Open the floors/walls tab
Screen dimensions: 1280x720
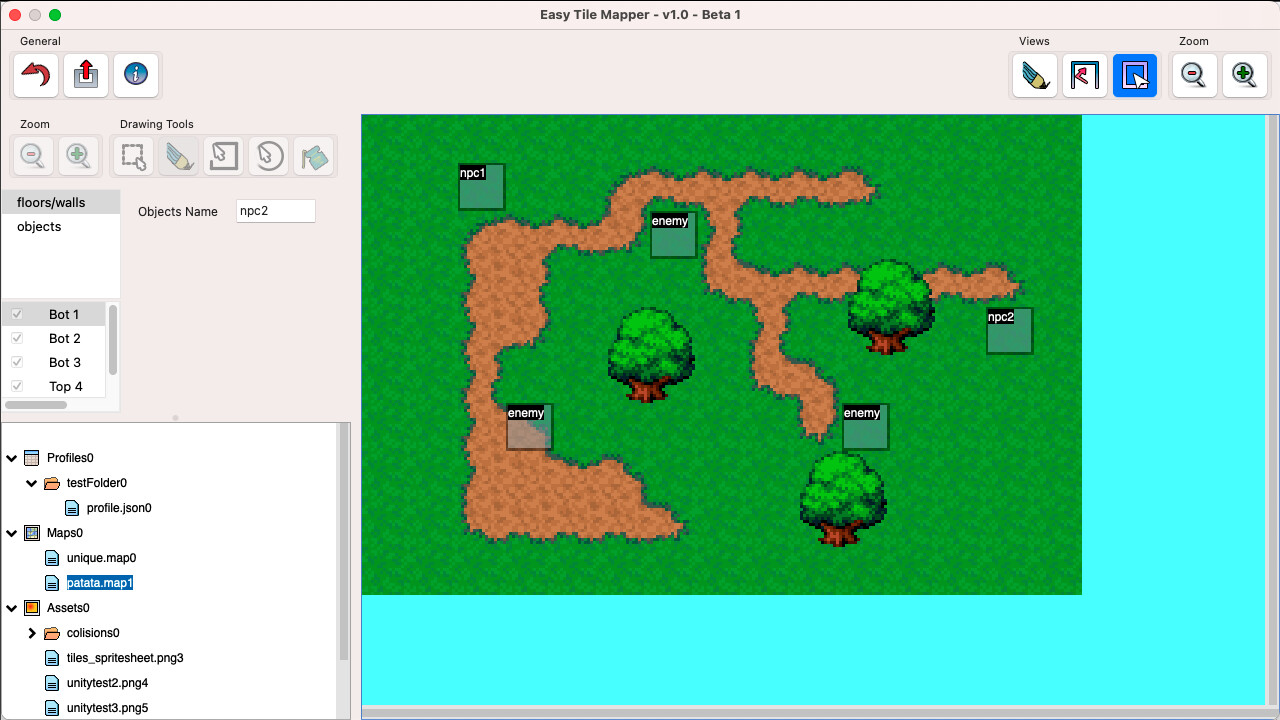point(49,202)
